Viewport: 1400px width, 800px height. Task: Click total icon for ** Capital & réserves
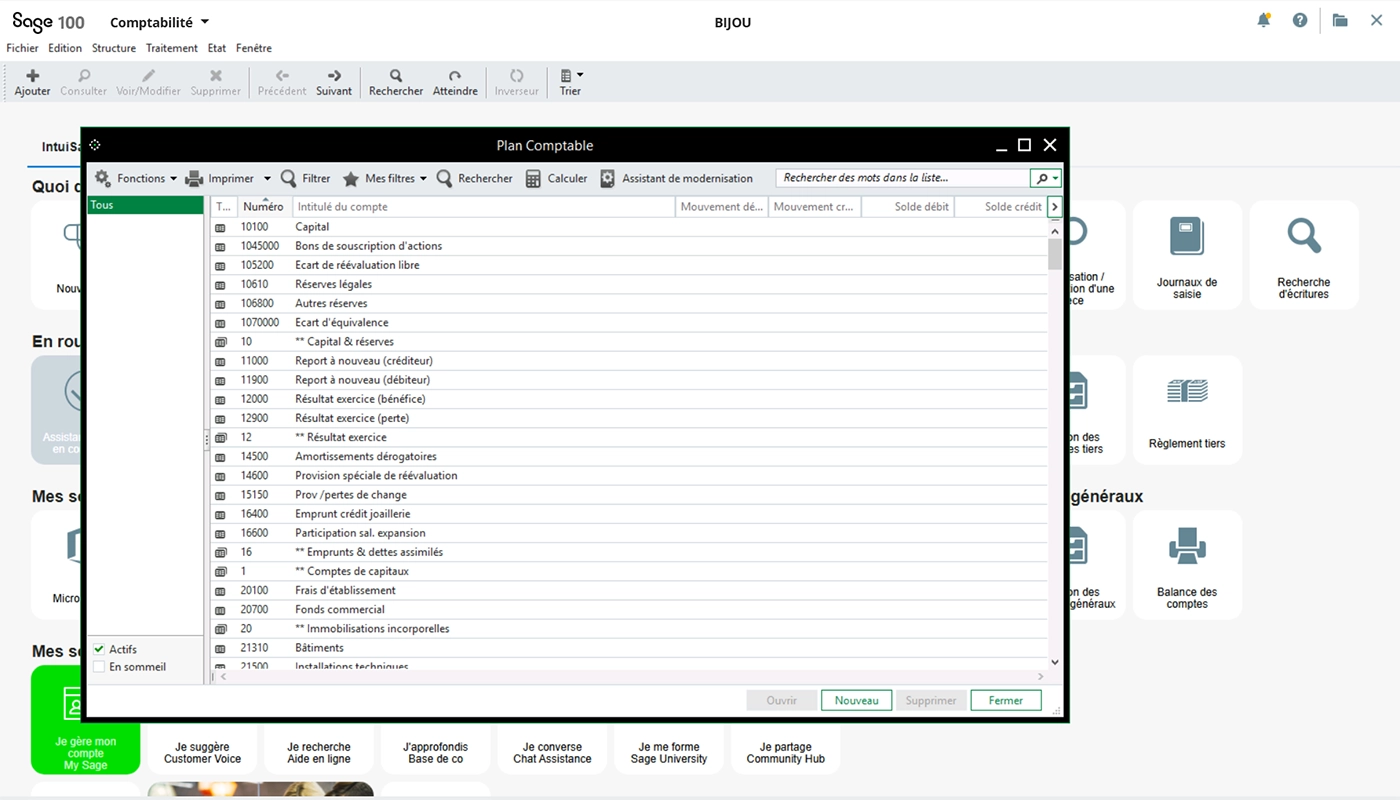pos(221,342)
